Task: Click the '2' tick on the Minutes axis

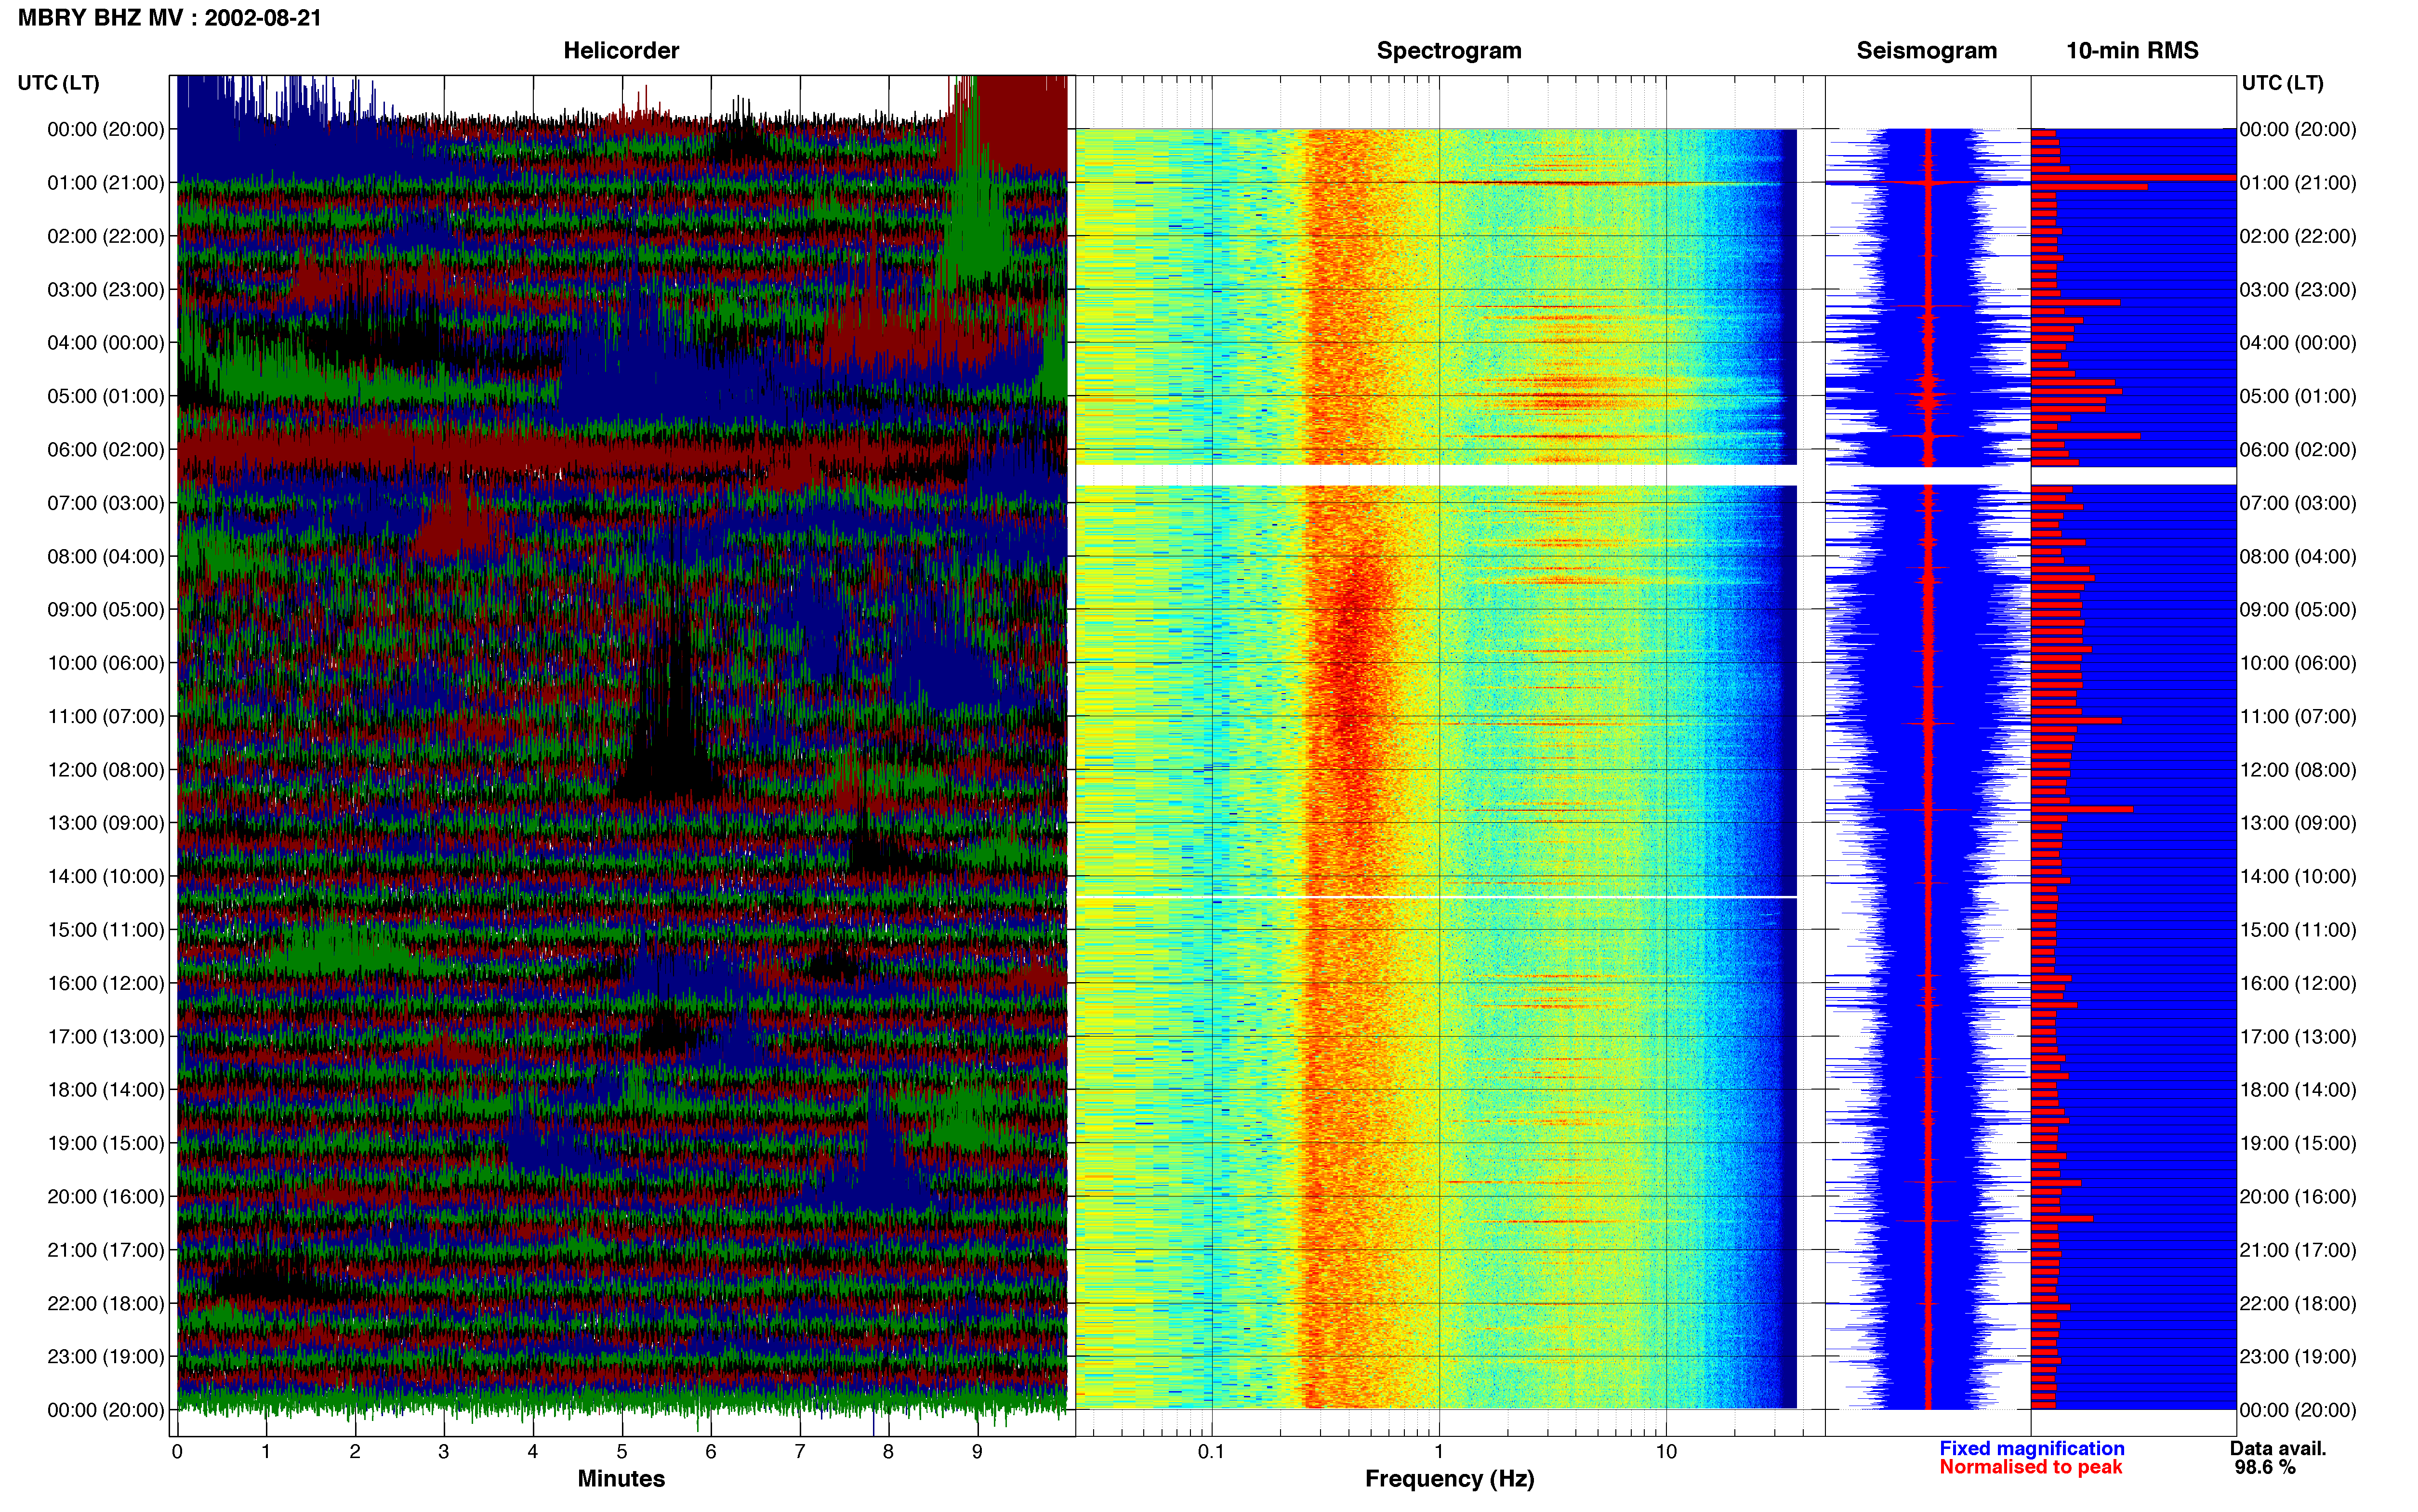Action: (x=355, y=1452)
